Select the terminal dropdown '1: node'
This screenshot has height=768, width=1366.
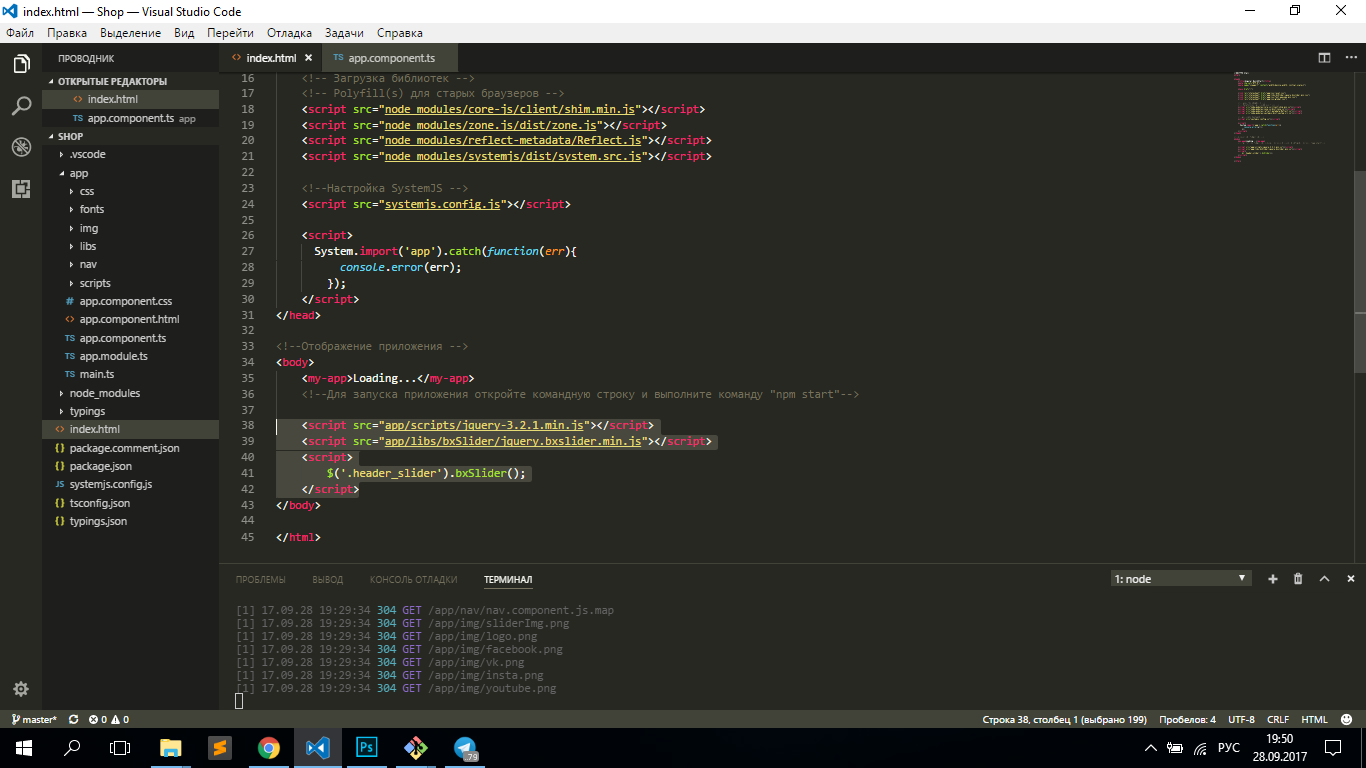click(x=1181, y=579)
